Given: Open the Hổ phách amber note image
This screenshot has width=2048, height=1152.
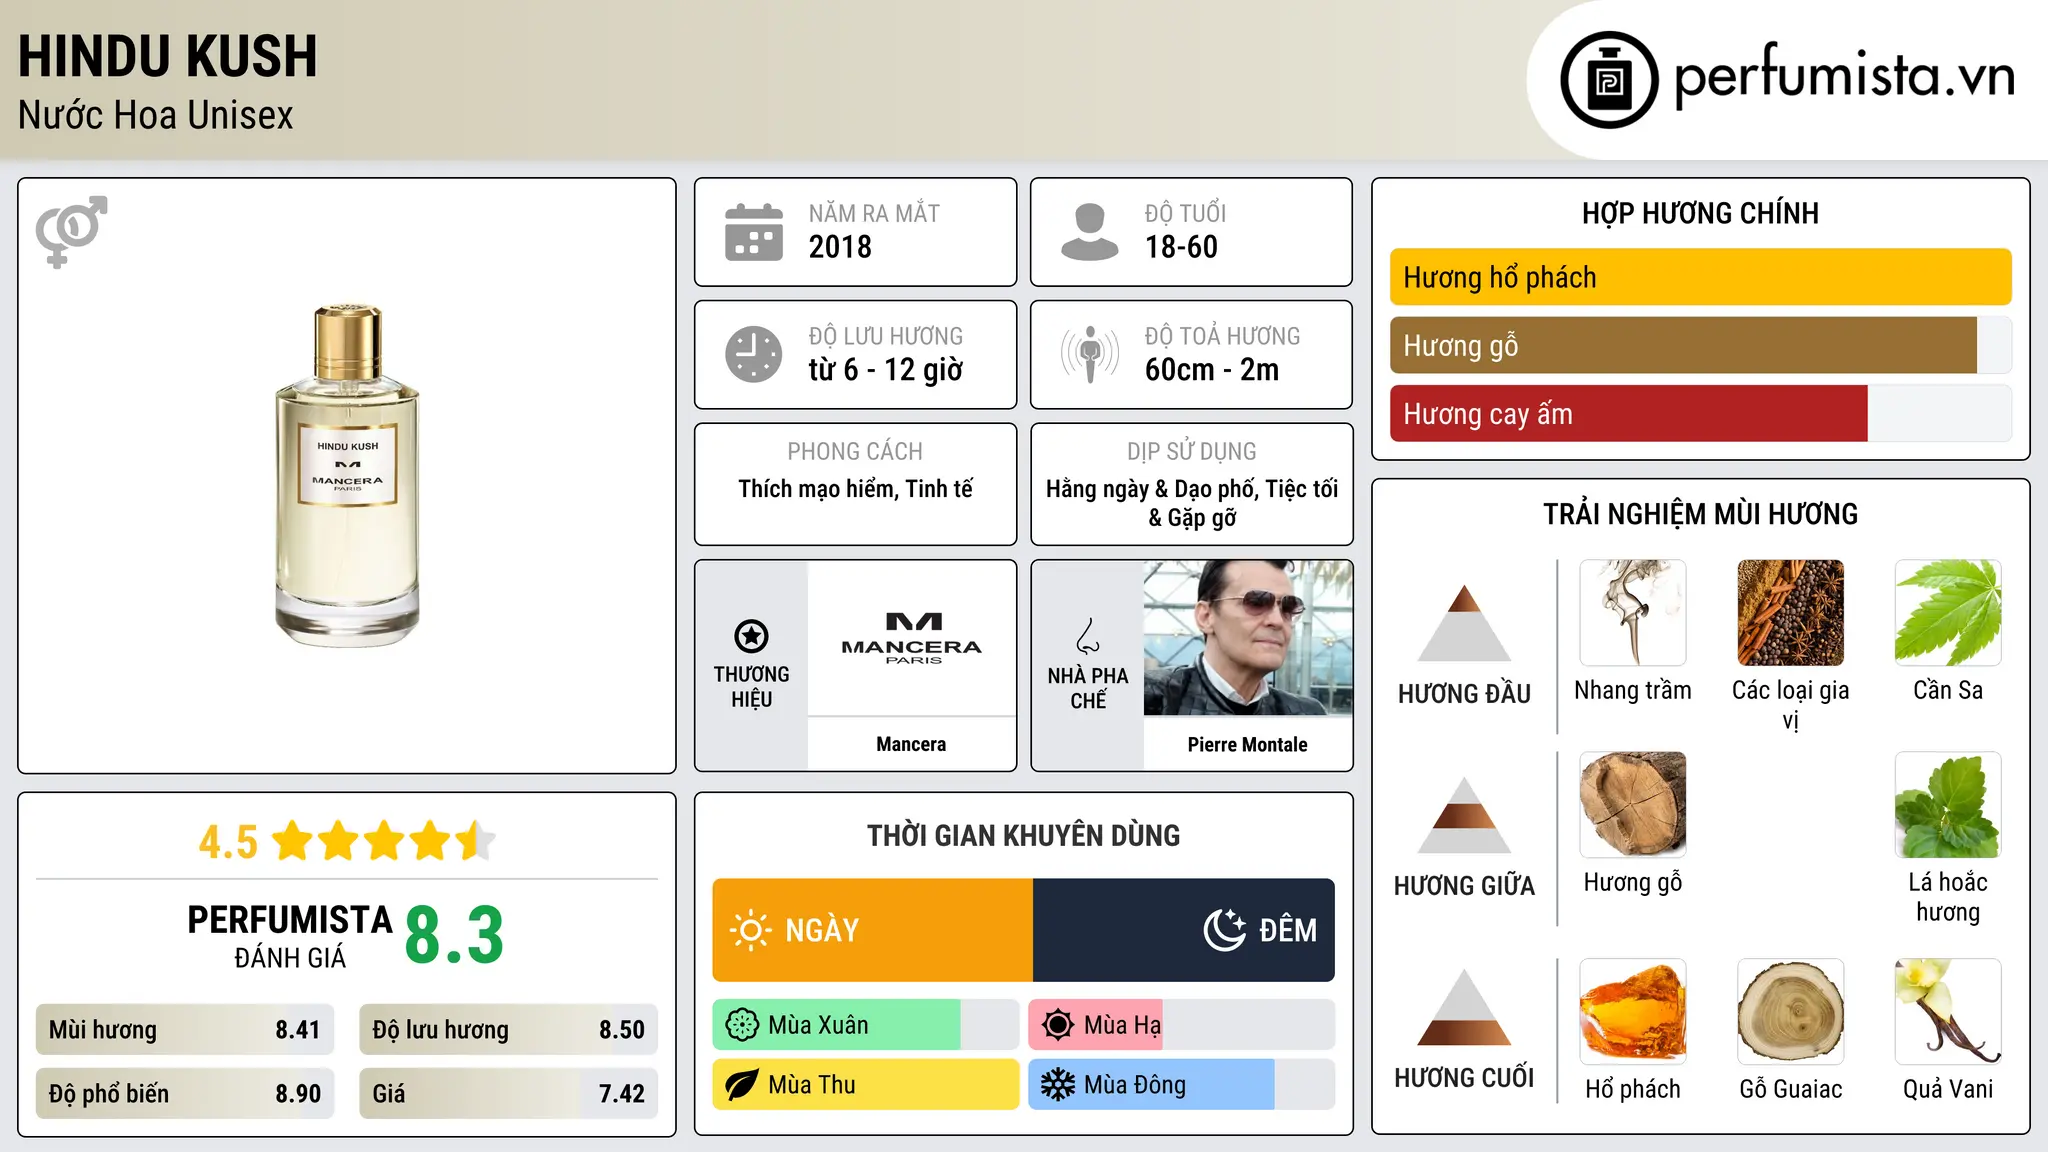Looking at the screenshot, I should point(1633,1012).
